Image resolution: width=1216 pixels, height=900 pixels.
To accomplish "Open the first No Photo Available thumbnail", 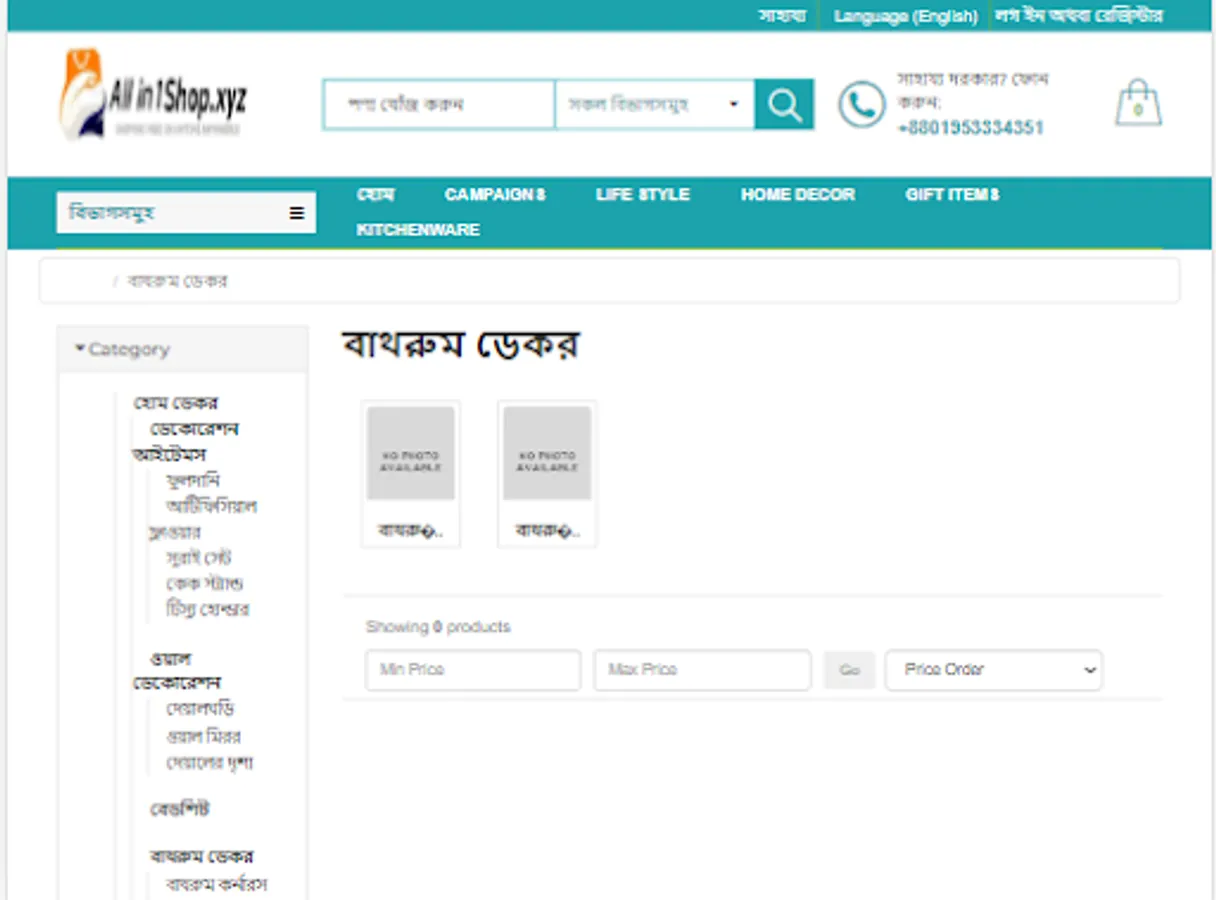I will pyautogui.click(x=411, y=453).
